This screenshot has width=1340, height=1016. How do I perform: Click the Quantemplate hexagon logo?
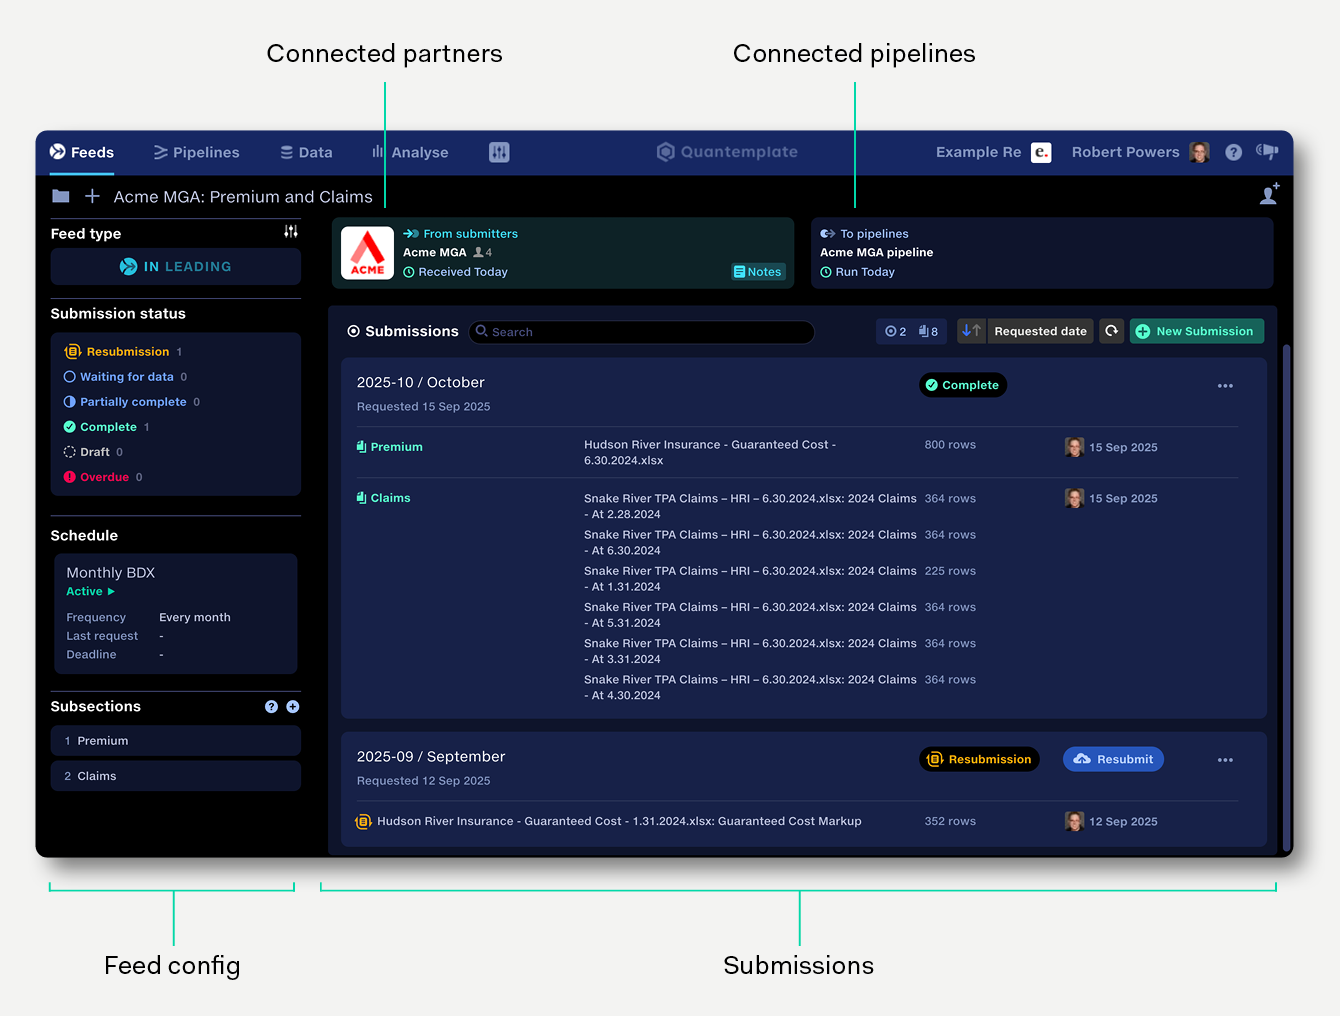coord(666,152)
